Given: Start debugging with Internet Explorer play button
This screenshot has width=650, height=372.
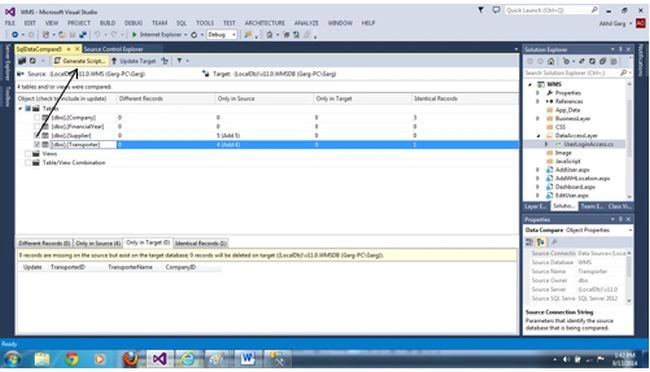Looking at the screenshot, I should coord(134,34).
